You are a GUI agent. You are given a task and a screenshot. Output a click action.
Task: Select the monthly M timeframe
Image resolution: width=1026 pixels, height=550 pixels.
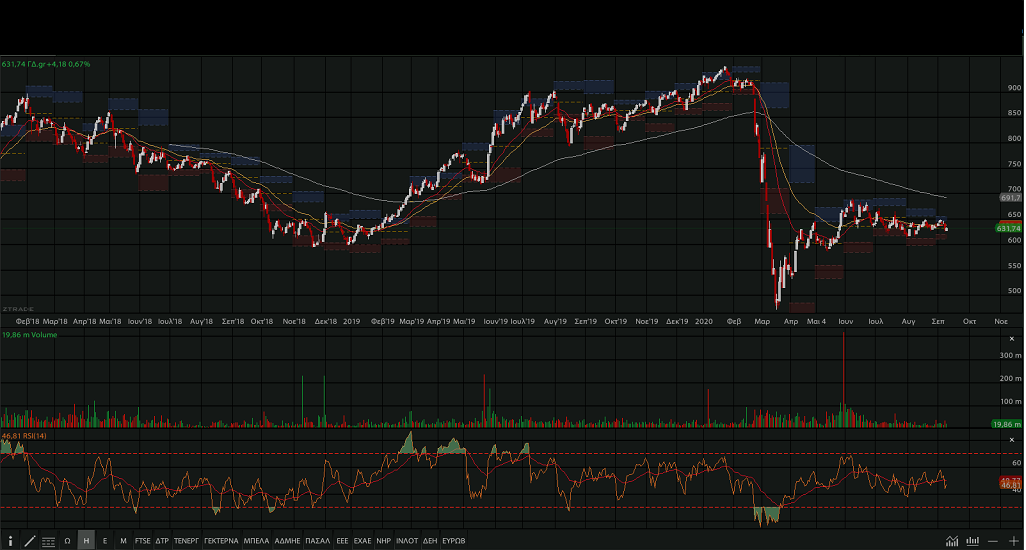click(x=123, y=541)
